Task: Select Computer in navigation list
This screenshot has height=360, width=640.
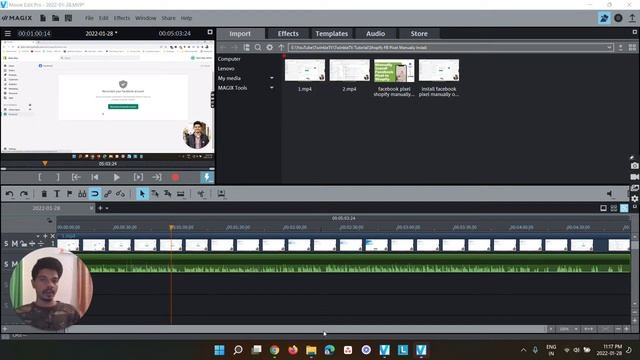Action: tap(229, 59)
